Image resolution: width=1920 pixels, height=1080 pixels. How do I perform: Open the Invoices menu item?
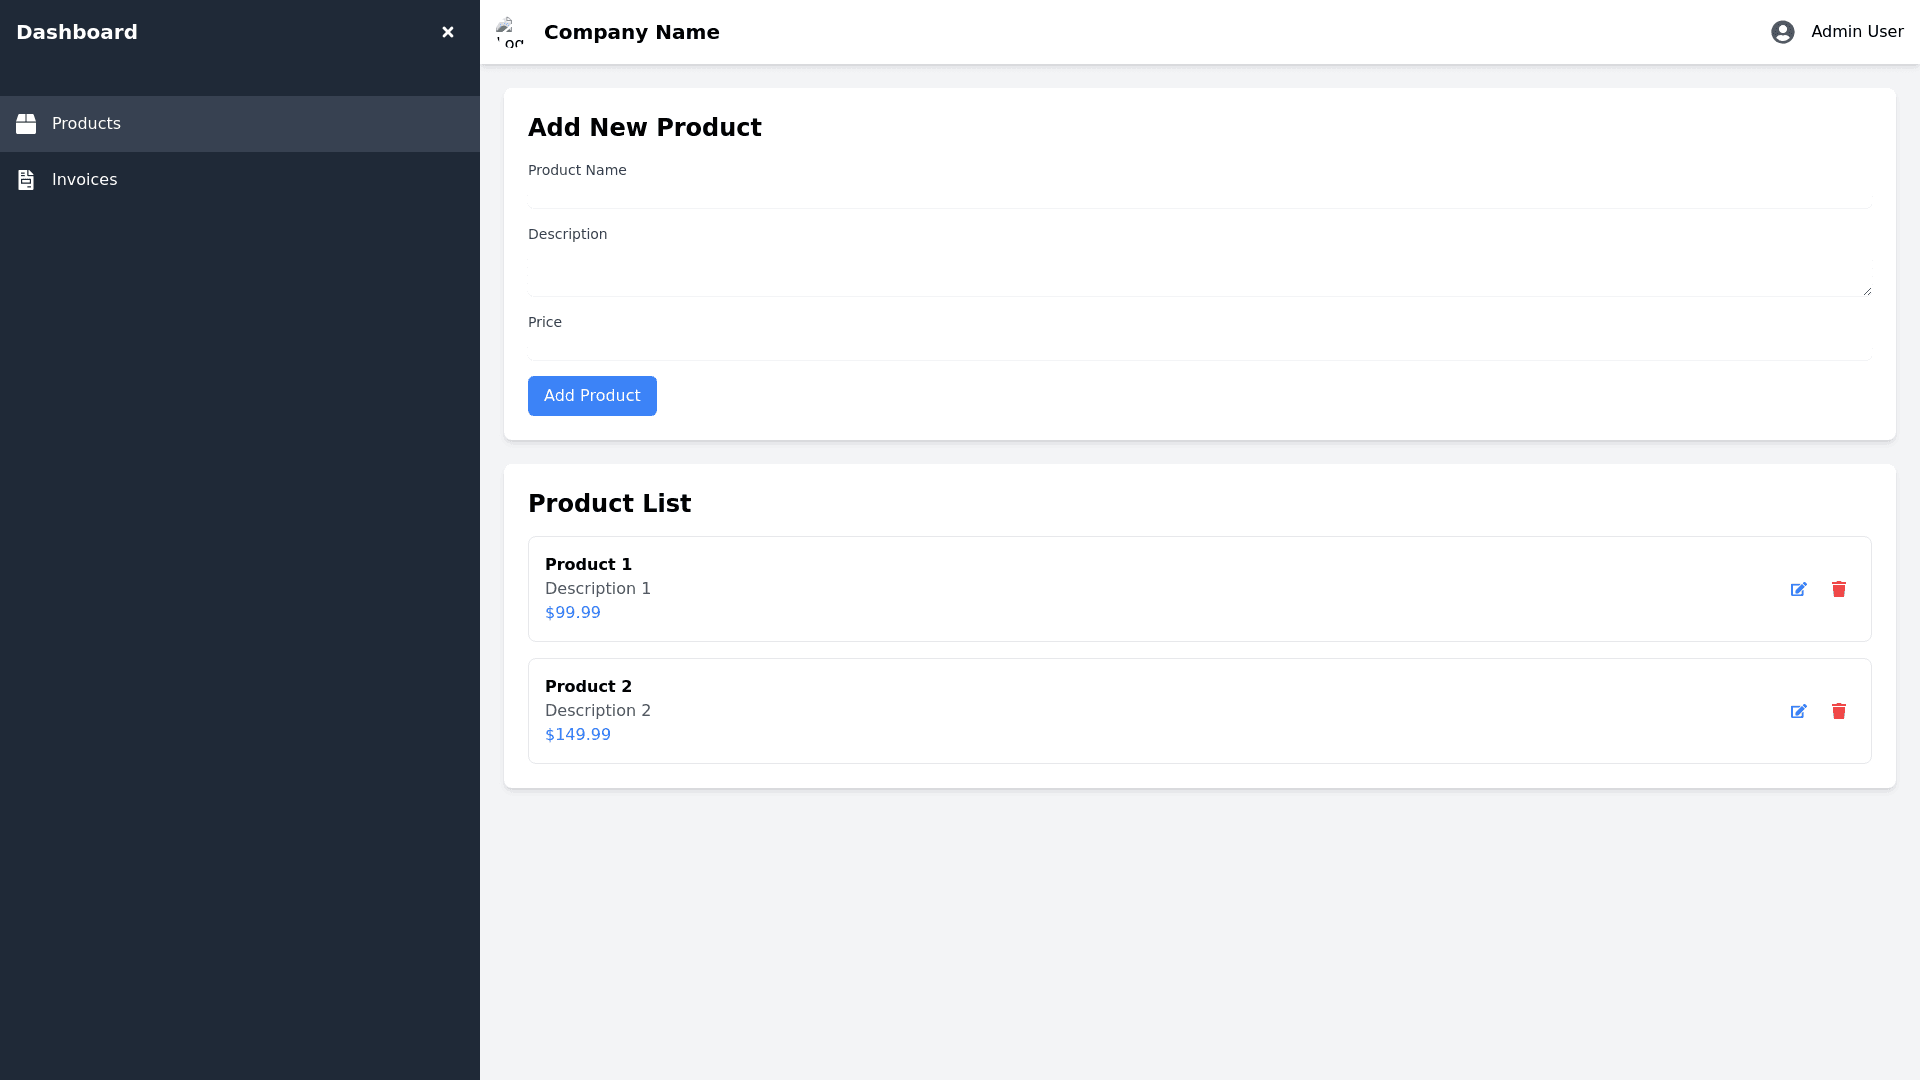[84, 180]
